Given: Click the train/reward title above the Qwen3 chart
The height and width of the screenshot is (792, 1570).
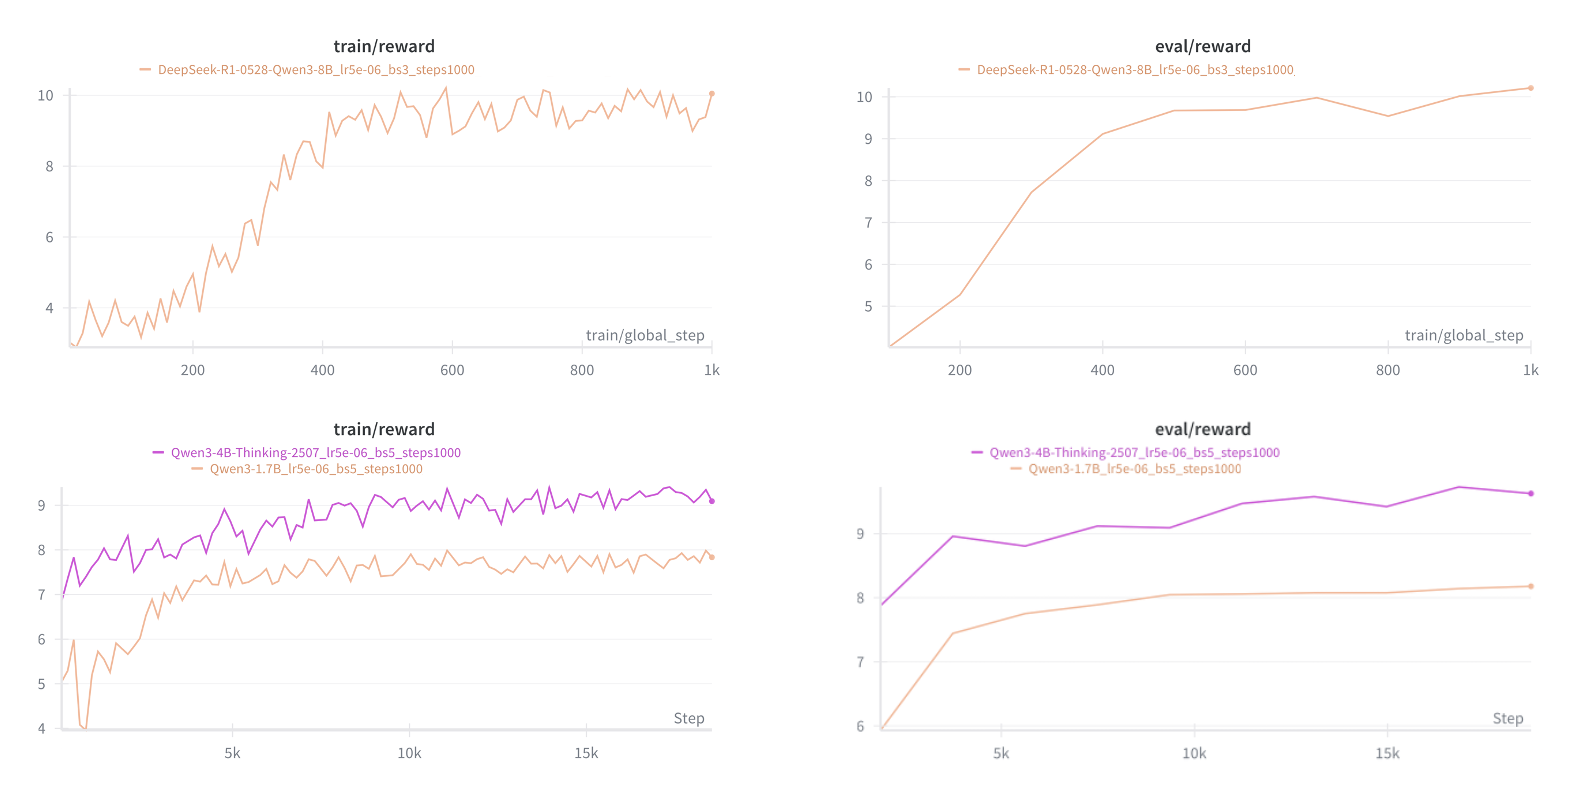Looking at the screenshot, I should click(x=384, y=429).
